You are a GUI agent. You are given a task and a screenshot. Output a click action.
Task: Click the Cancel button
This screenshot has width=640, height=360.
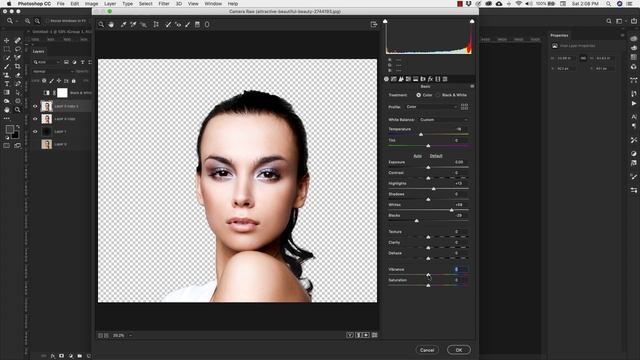(427, 350)
